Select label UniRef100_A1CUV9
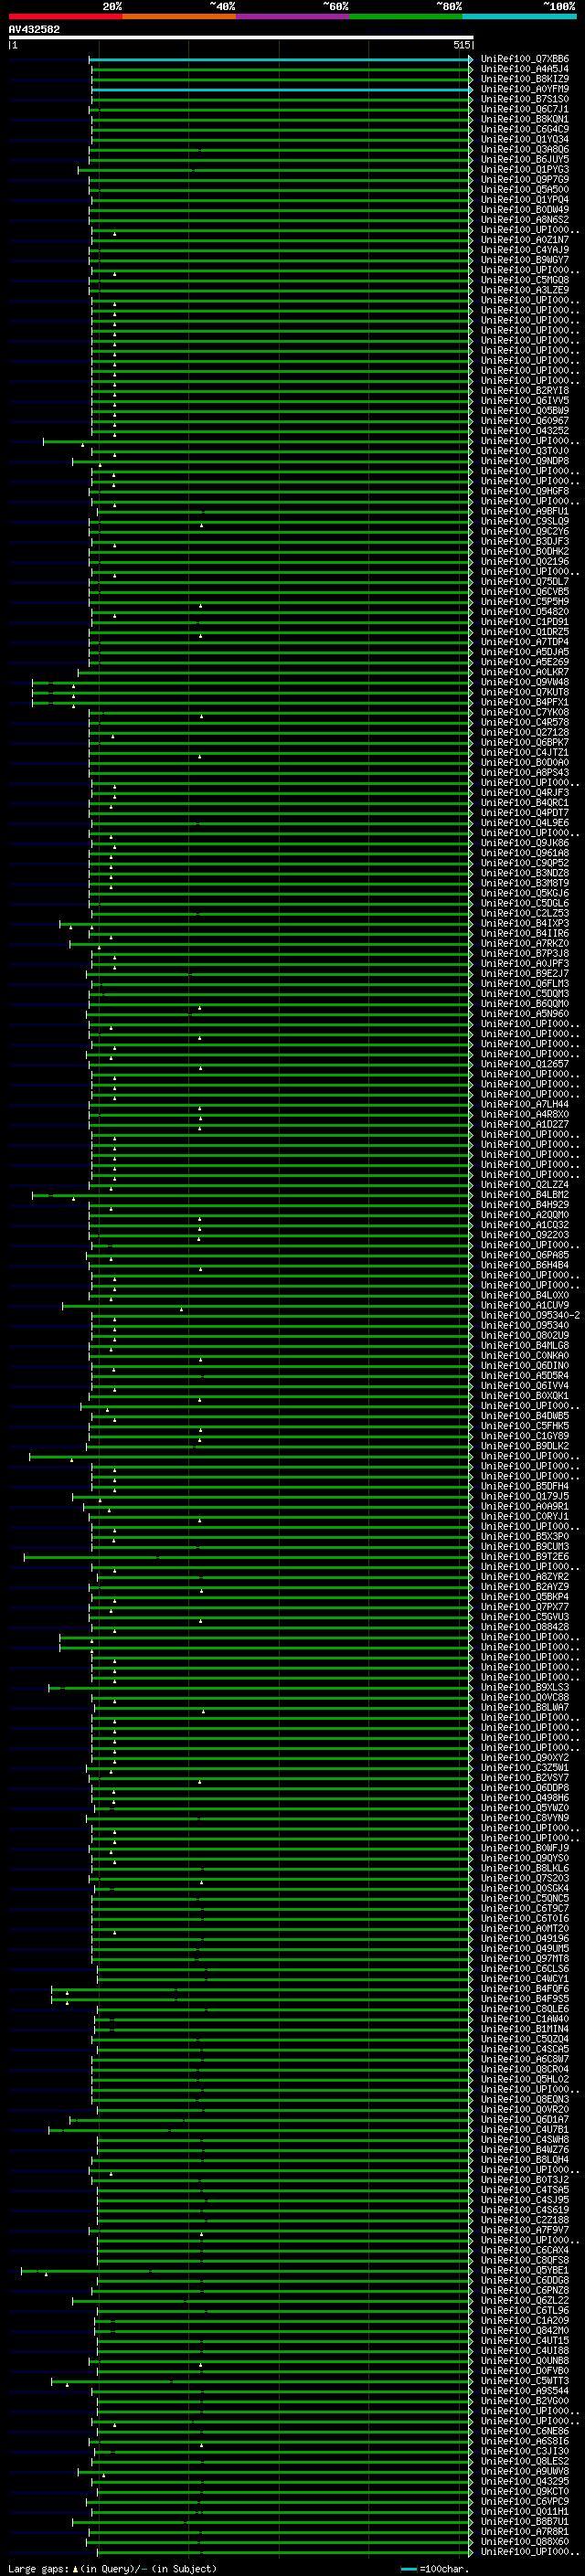This screenshot has width=585, height=2576. point(525,1305)
